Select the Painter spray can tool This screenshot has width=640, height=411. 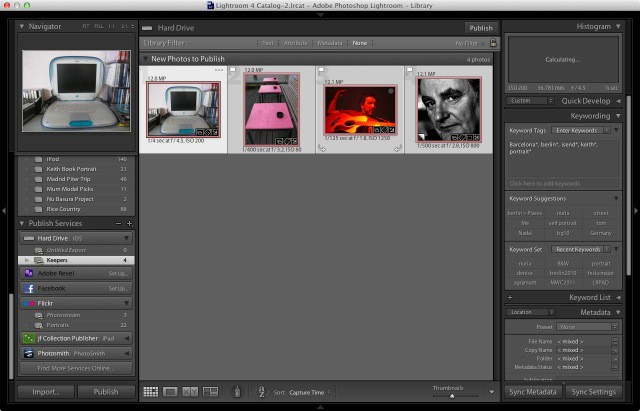[x=237, y=391]
